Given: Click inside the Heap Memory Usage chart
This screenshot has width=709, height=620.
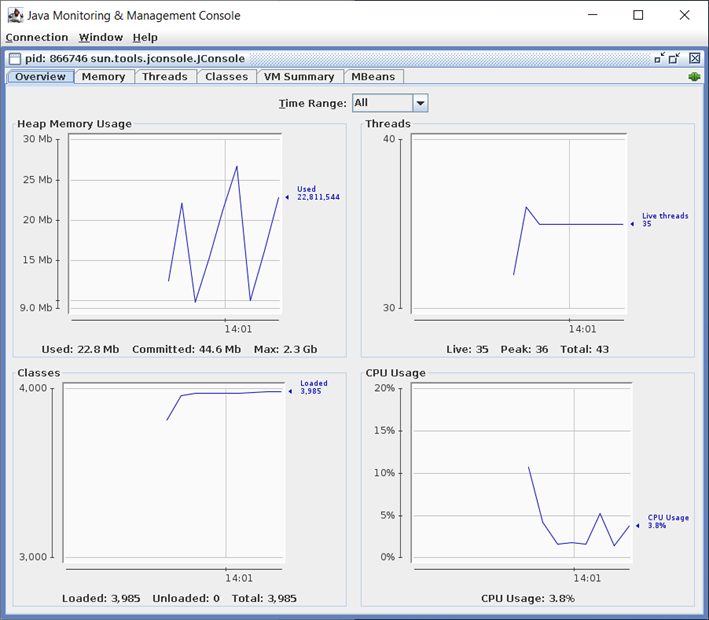Looking at the screenshot, I should (x=175, y=225).
